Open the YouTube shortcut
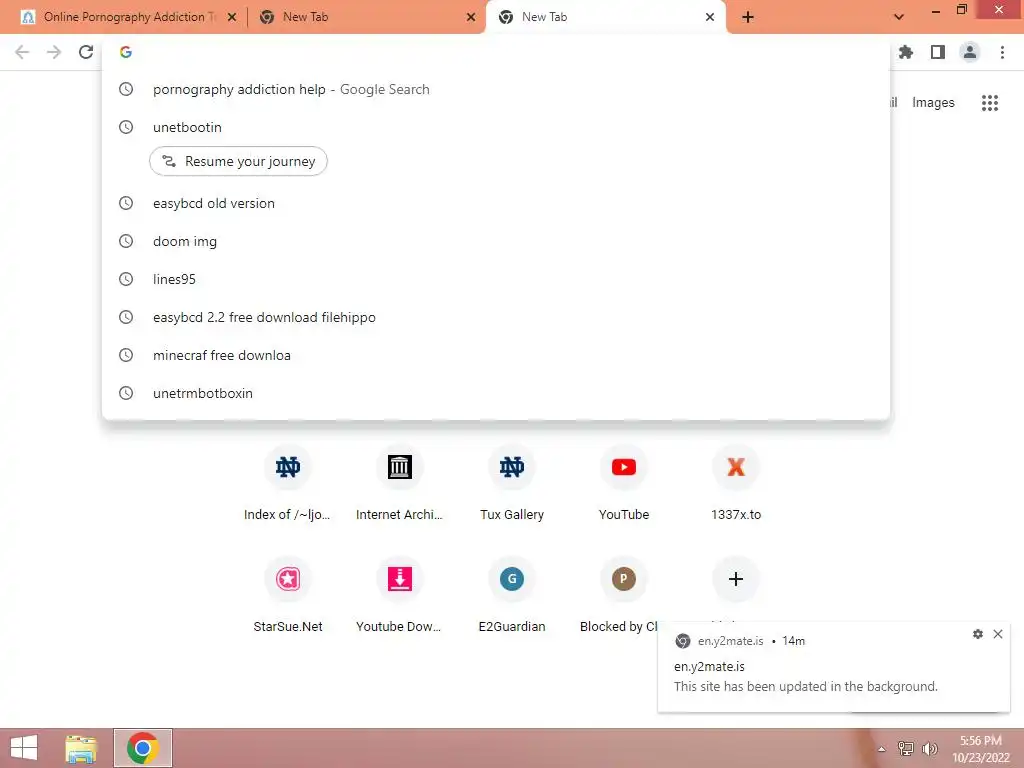Viewport: 1024px width, 768px height. 624,483
